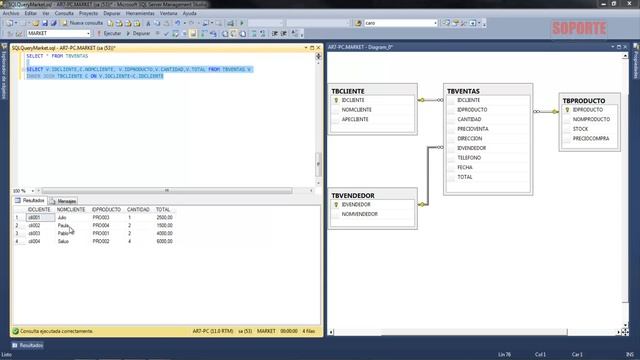
Task: Comment out the selected lines
Action: tap(254, 33)
